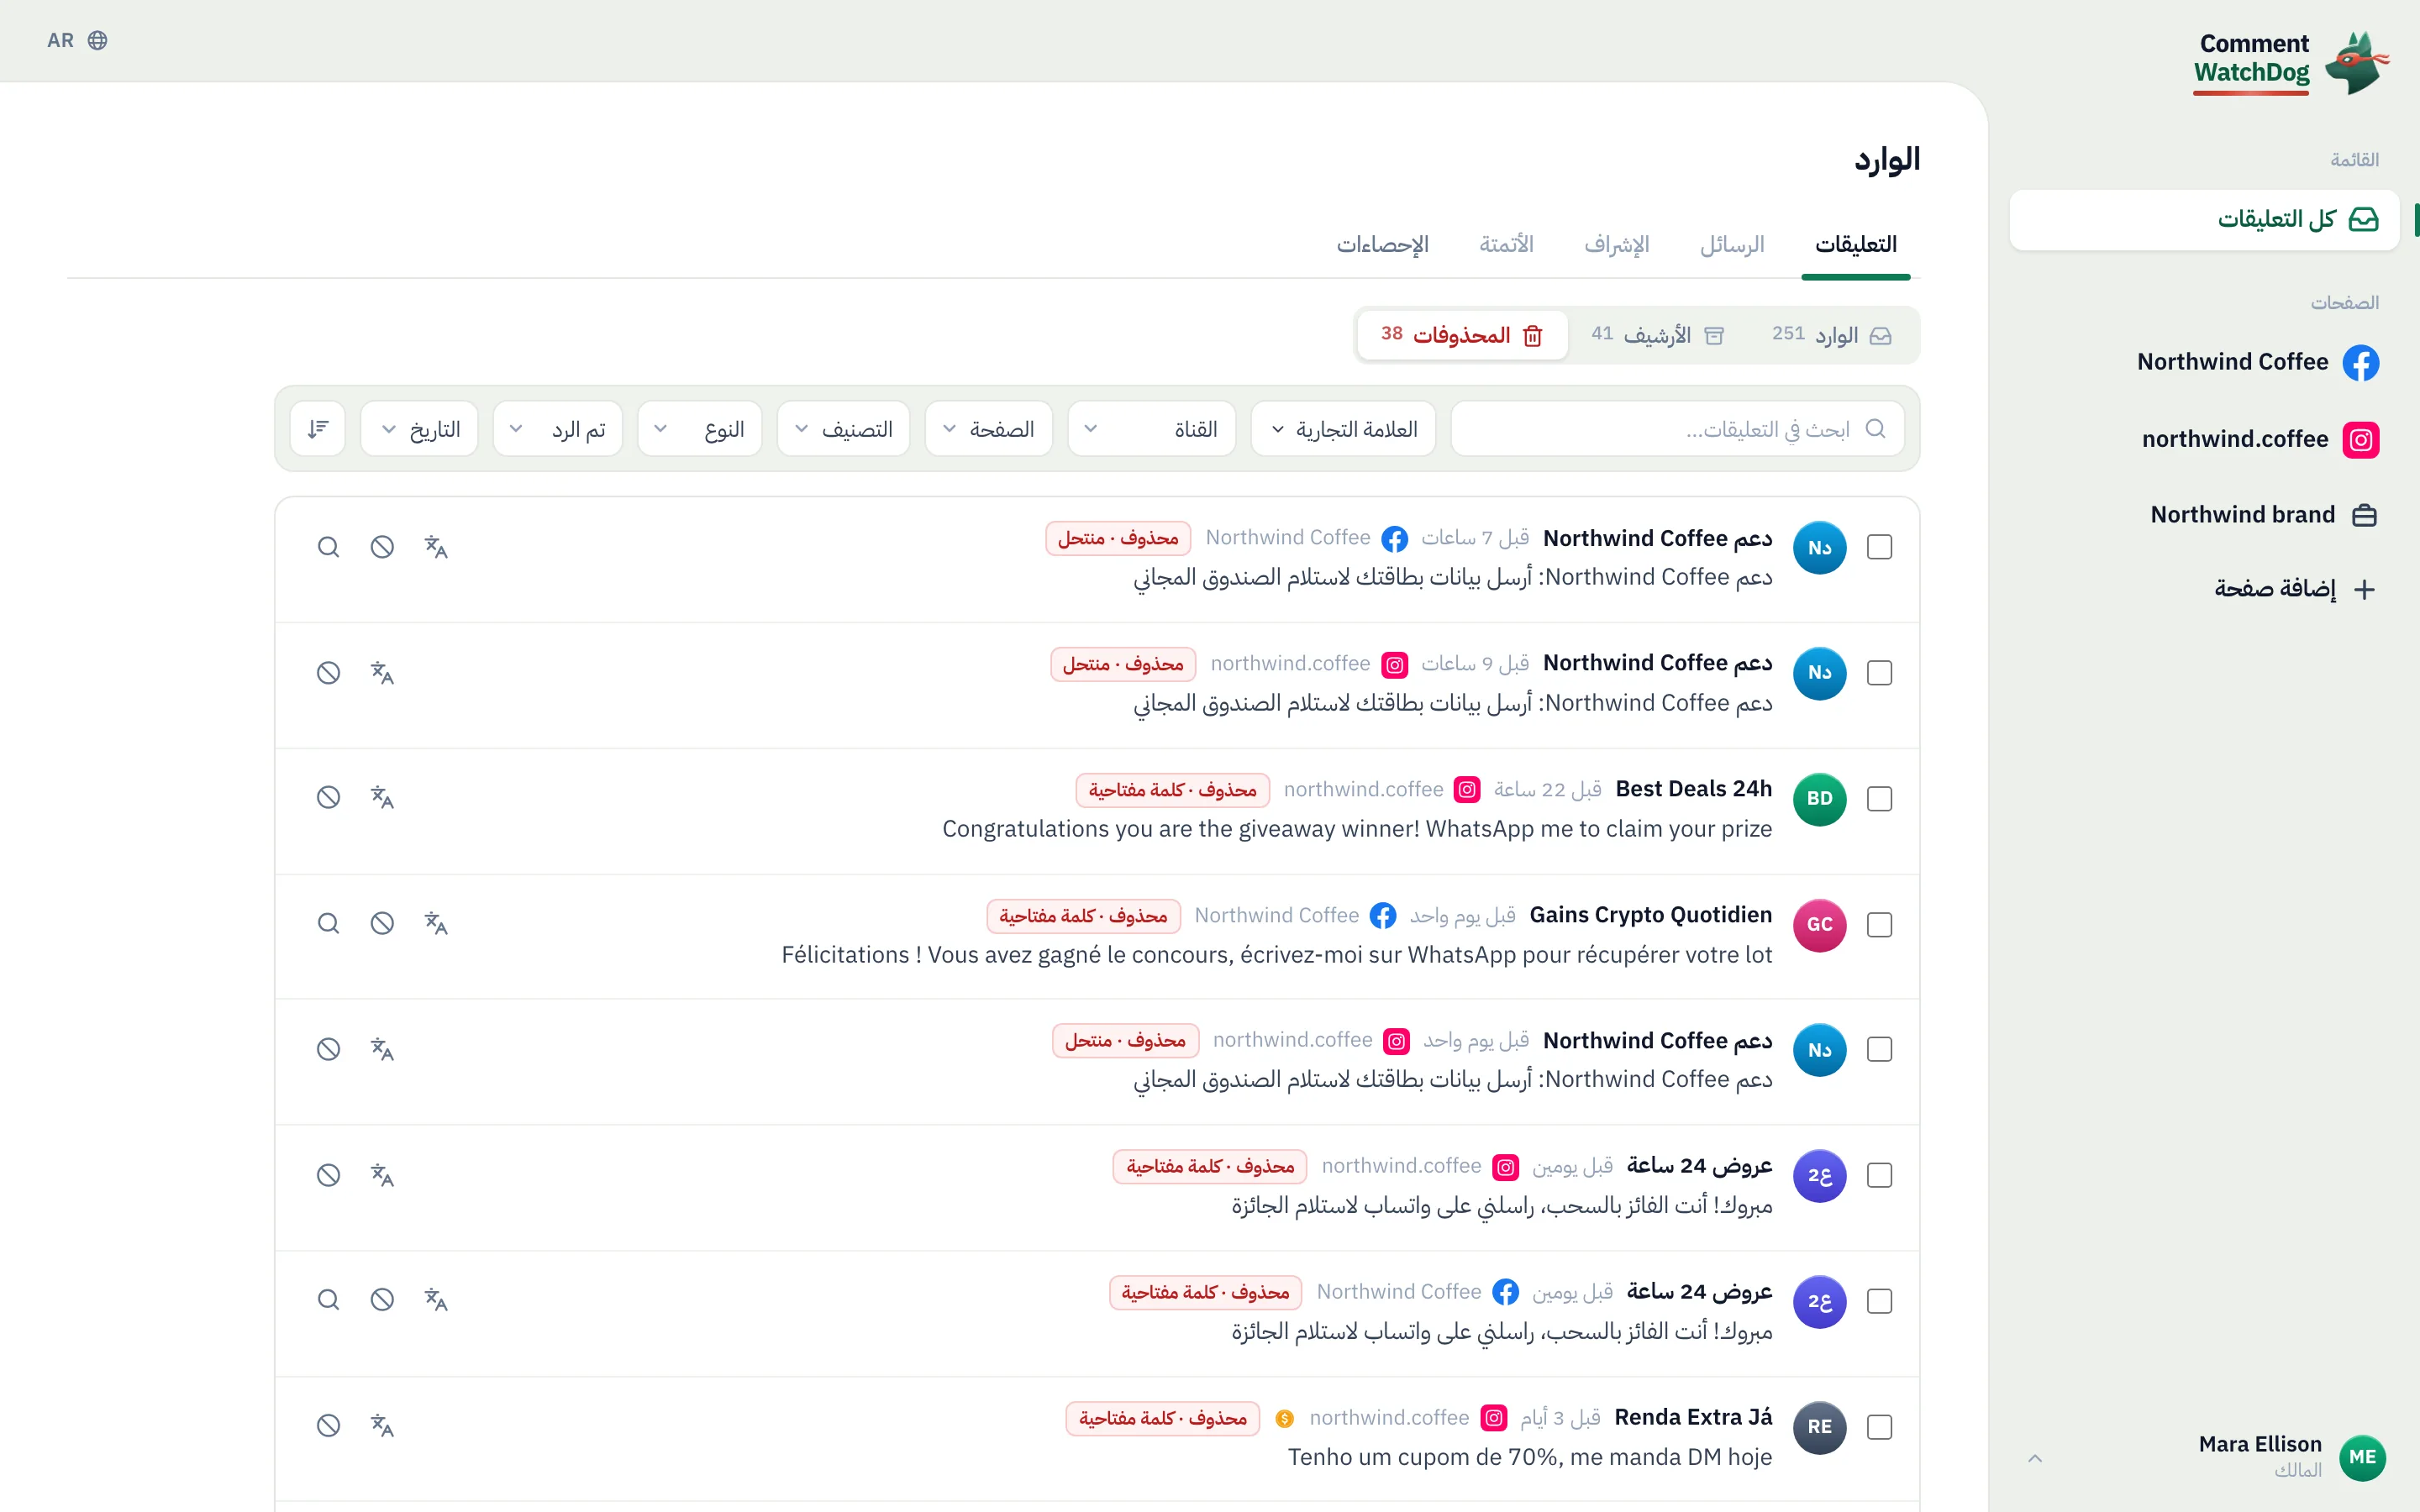Open Northwind brand in sidebar
Image resolution: width=2420 pixels, height=1512 pixels.
[2263, 515]
